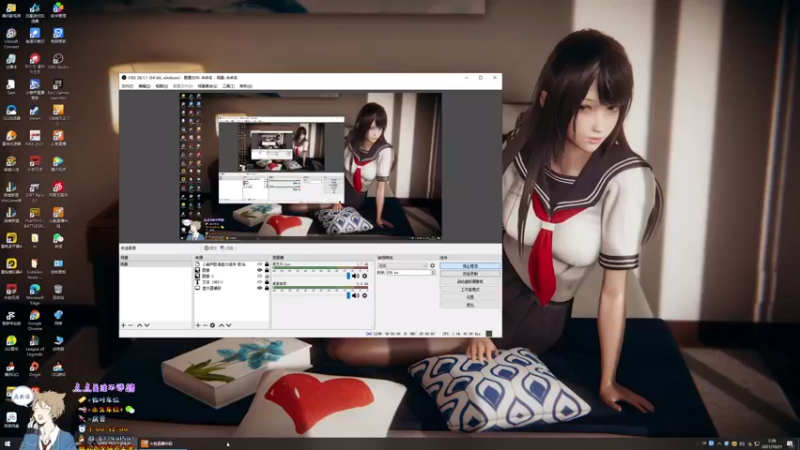The height and width of the screenshot is (450, 800).
Task: Toggle visibility eye of the 图像 2 source
Action: coord(259,276)
